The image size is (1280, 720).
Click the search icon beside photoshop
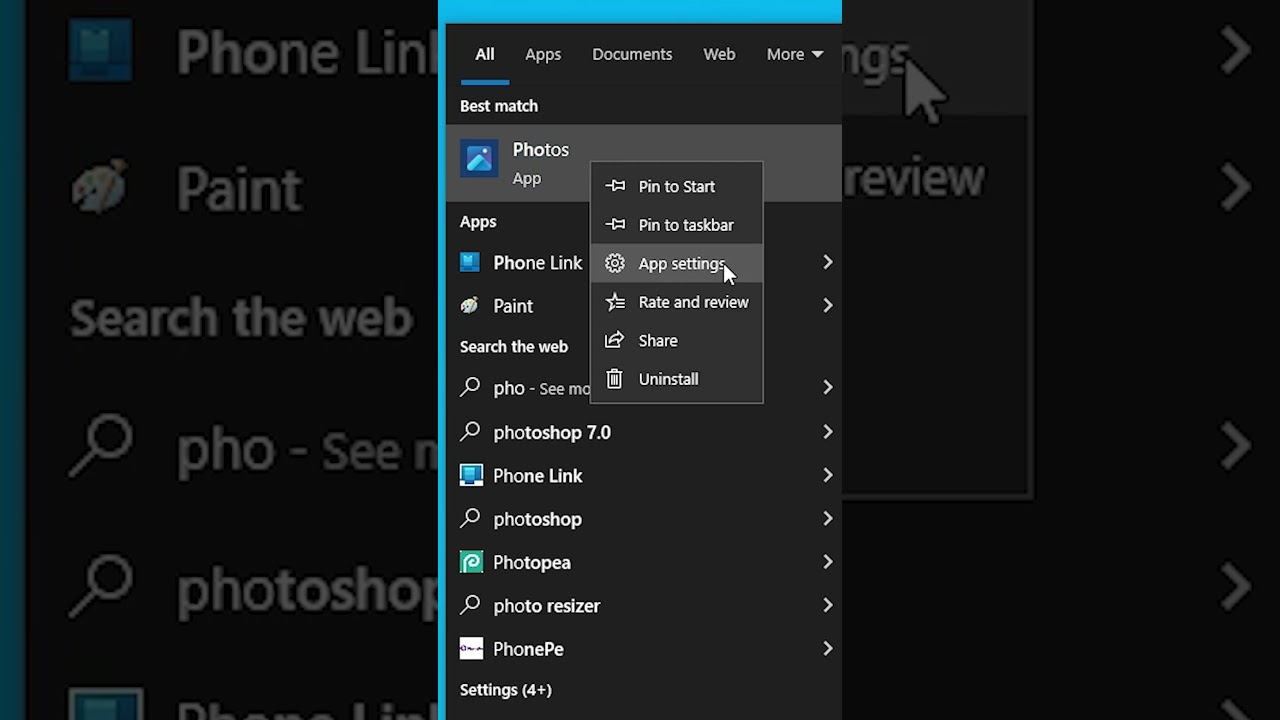pos(470,519)
